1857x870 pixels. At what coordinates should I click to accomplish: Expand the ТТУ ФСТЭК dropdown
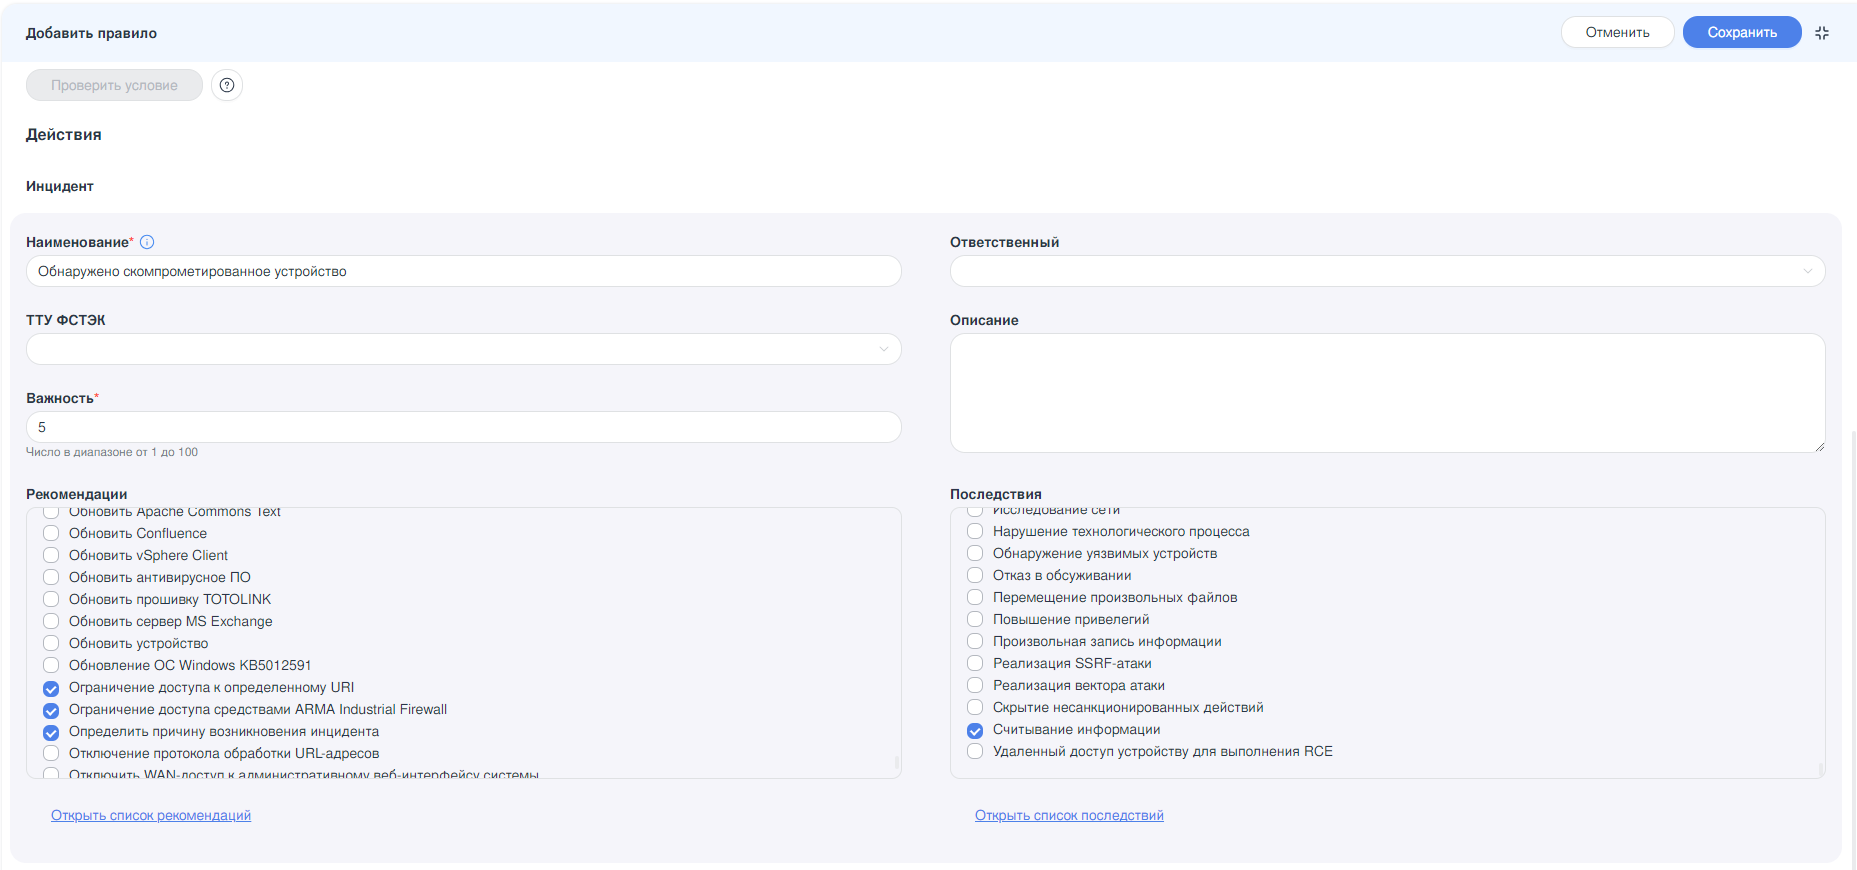463,349
